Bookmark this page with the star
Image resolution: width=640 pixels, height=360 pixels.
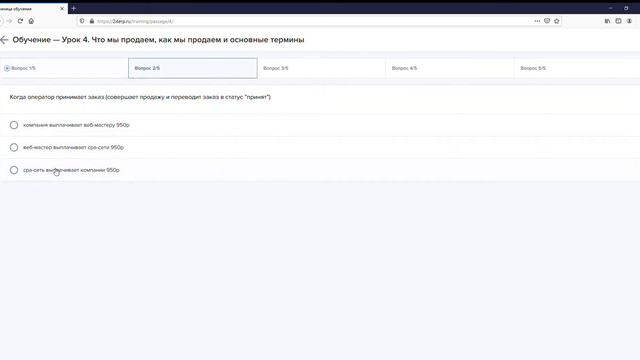pos(557,21)
